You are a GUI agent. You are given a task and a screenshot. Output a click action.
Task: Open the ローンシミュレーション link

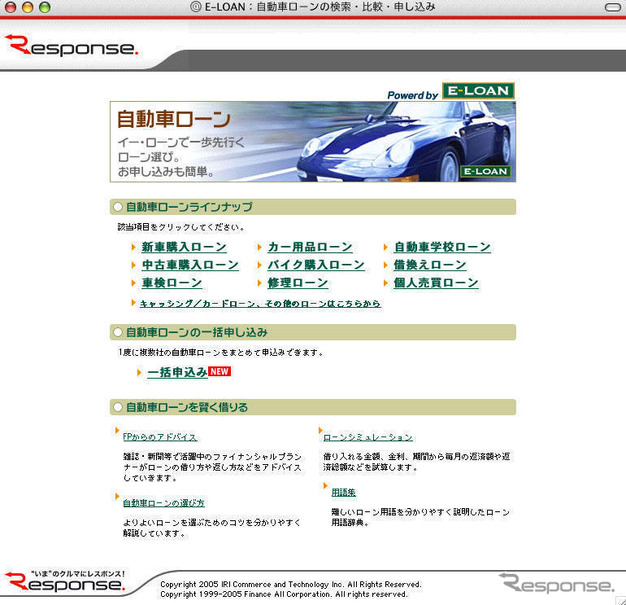coord(367,437)
